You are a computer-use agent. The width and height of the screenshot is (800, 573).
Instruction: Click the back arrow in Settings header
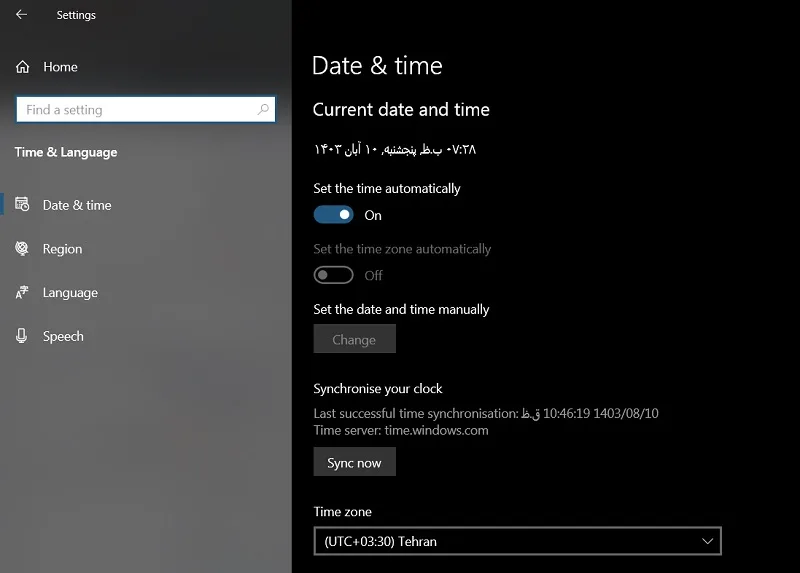[21, 15]
